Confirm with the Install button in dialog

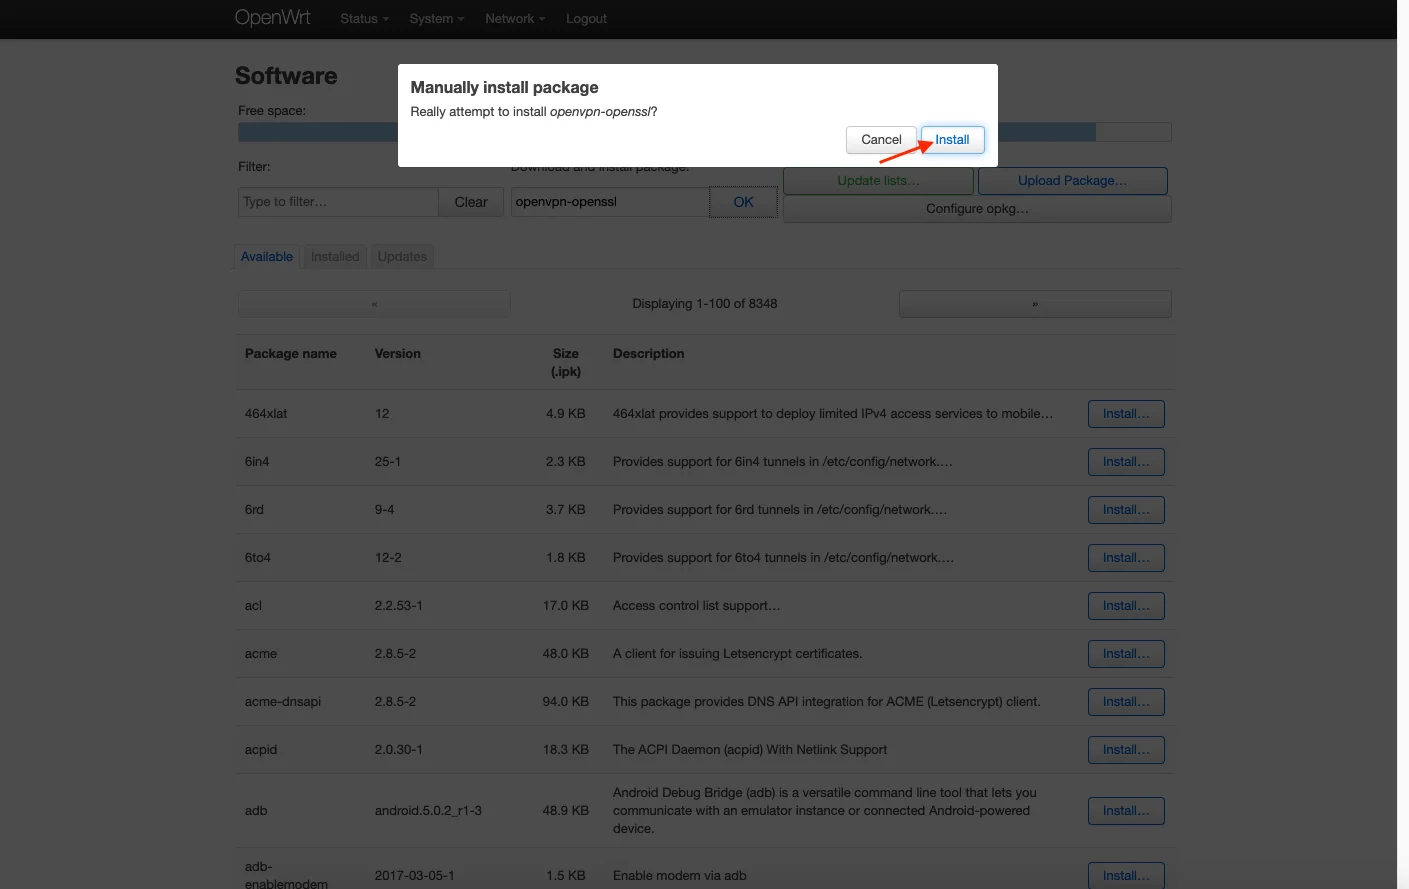pyautogui.click(x=952, y=140)
